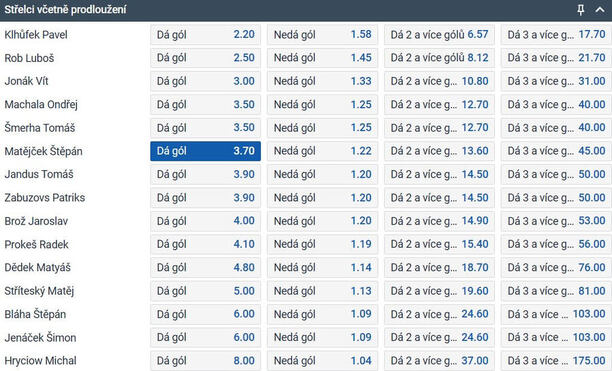Screen dimensions: 612x371
Task: Choose 2+ goals 14.50 for Zabuzovs
Action: [439, 197]
